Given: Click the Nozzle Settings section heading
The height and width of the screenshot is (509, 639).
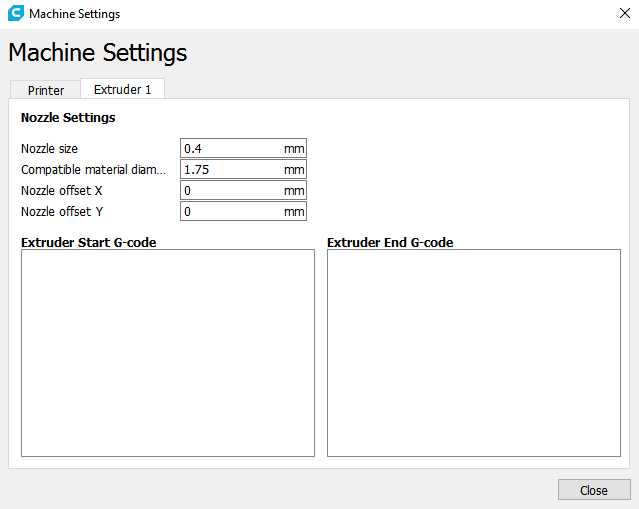Looking at the screenshot, I should point(68,118).
